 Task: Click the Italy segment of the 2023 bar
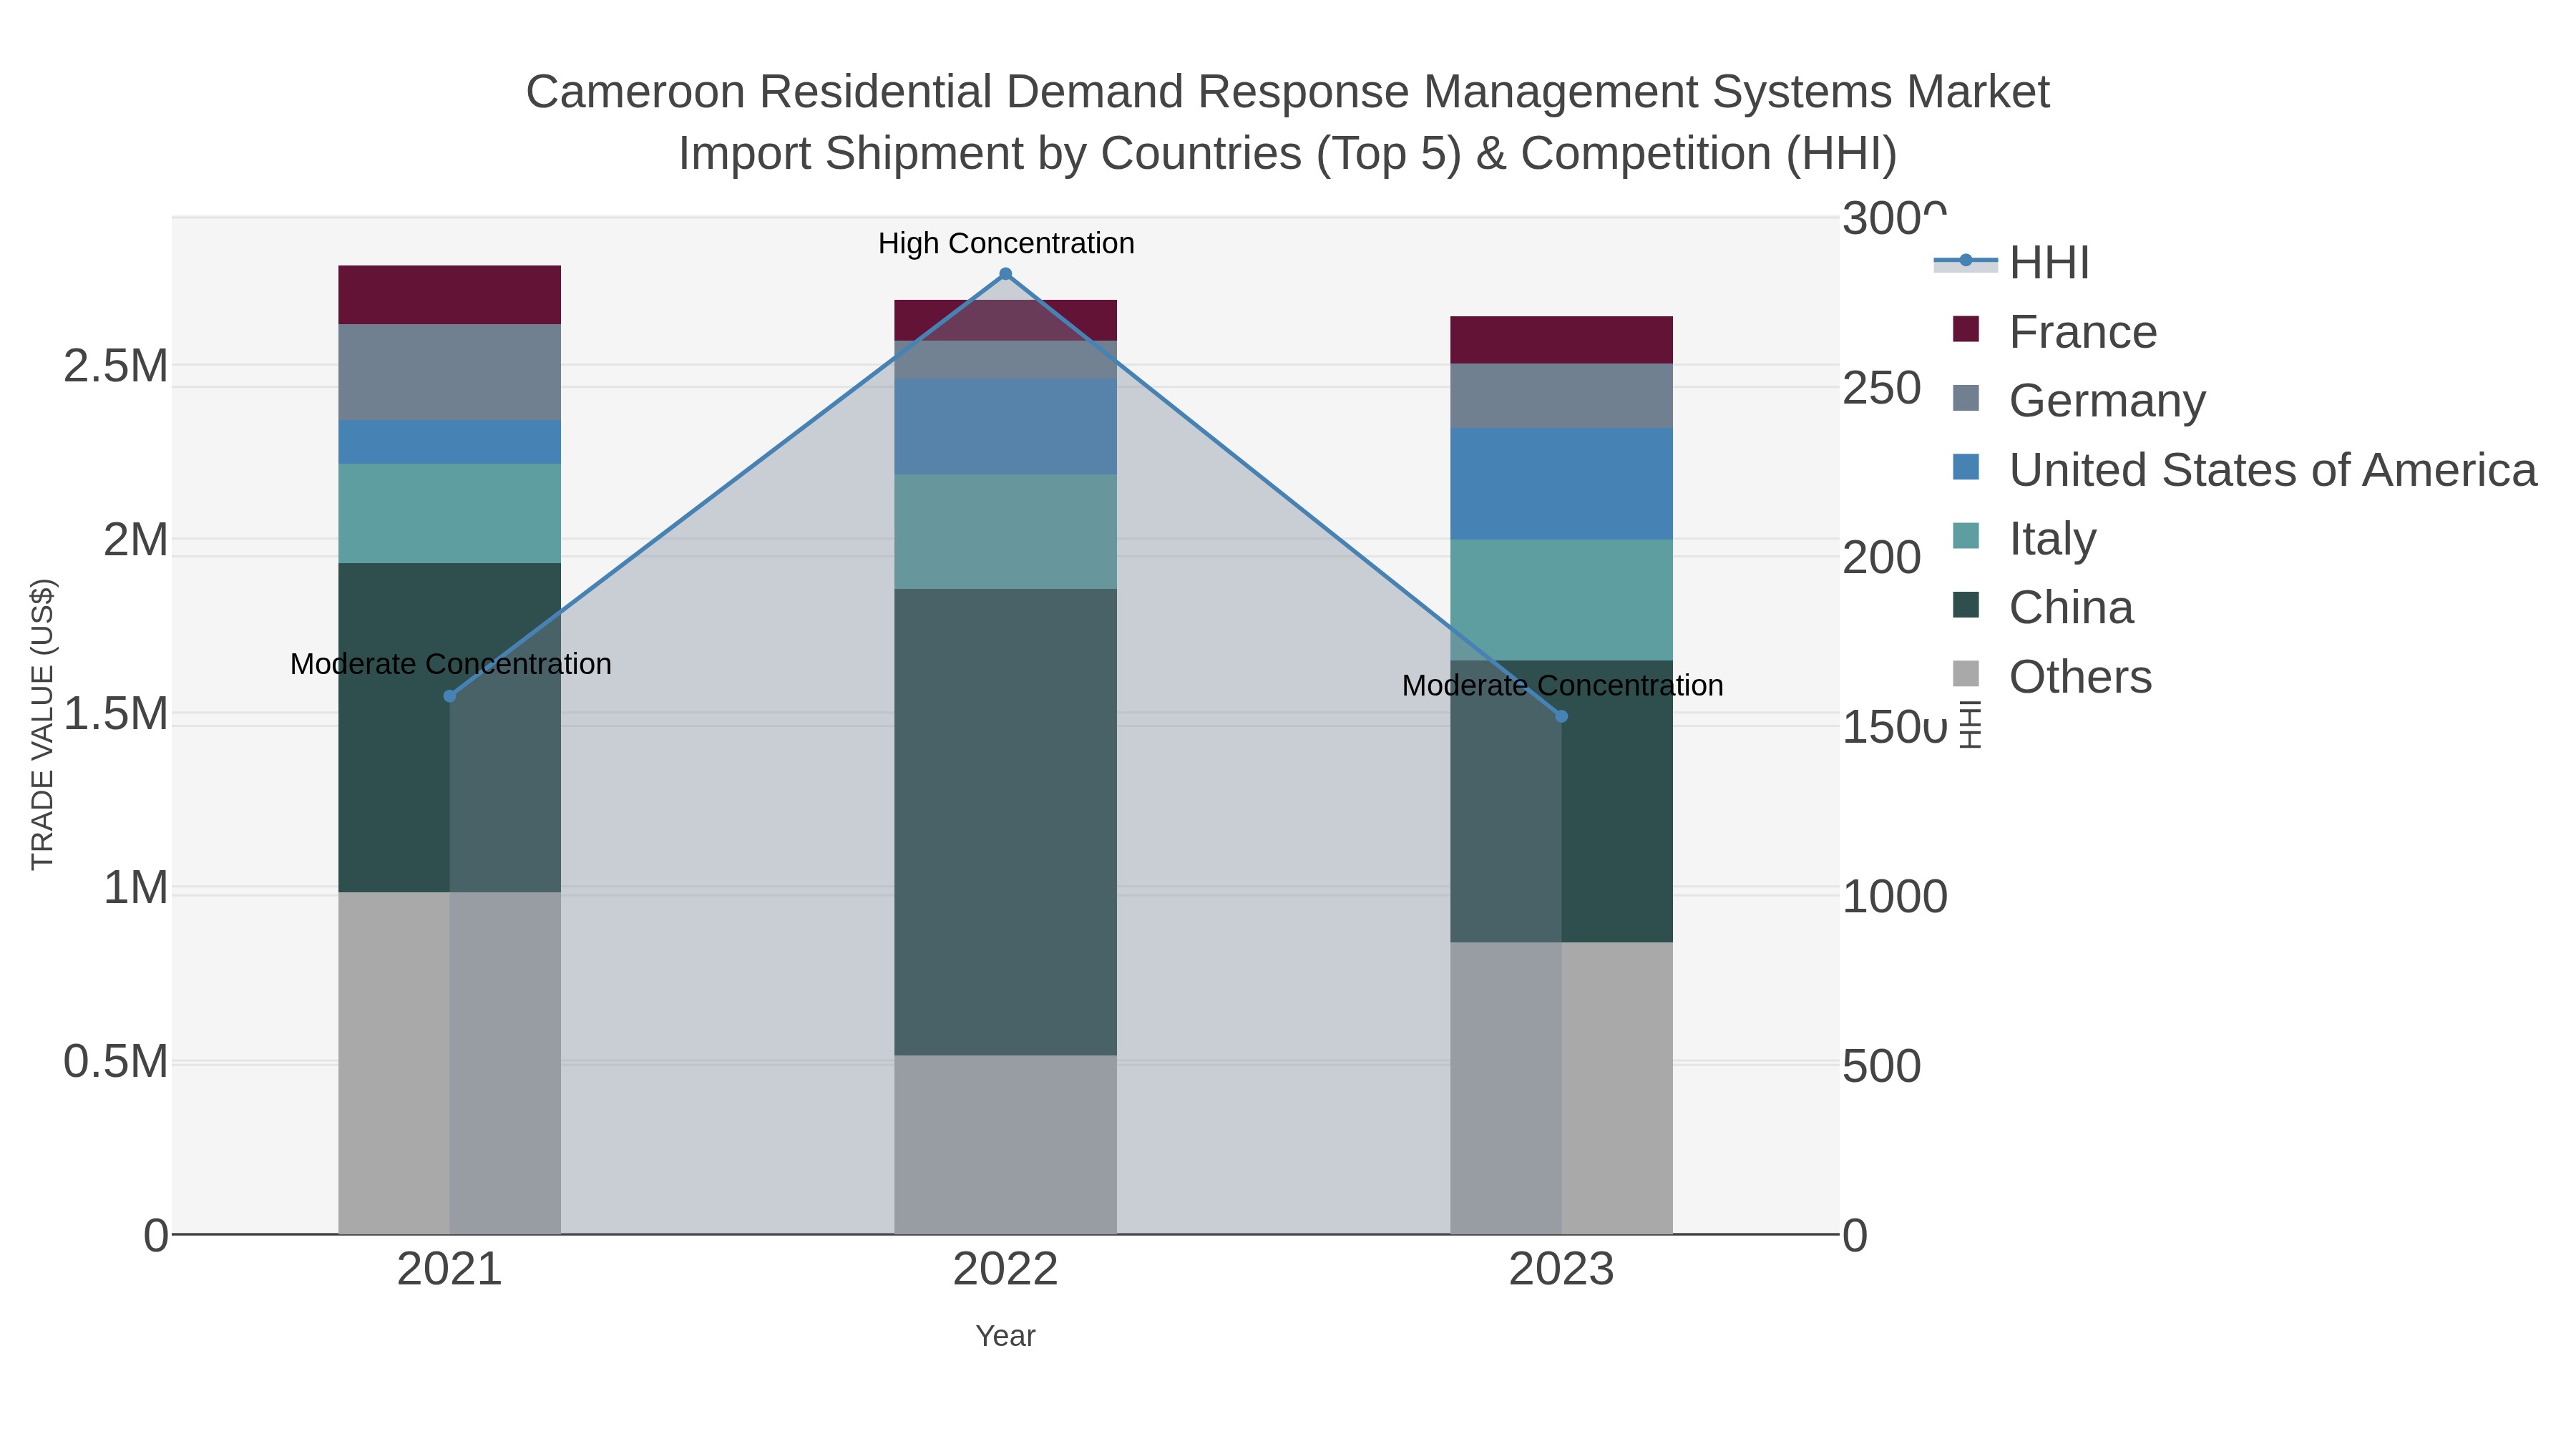point(1562,600)
